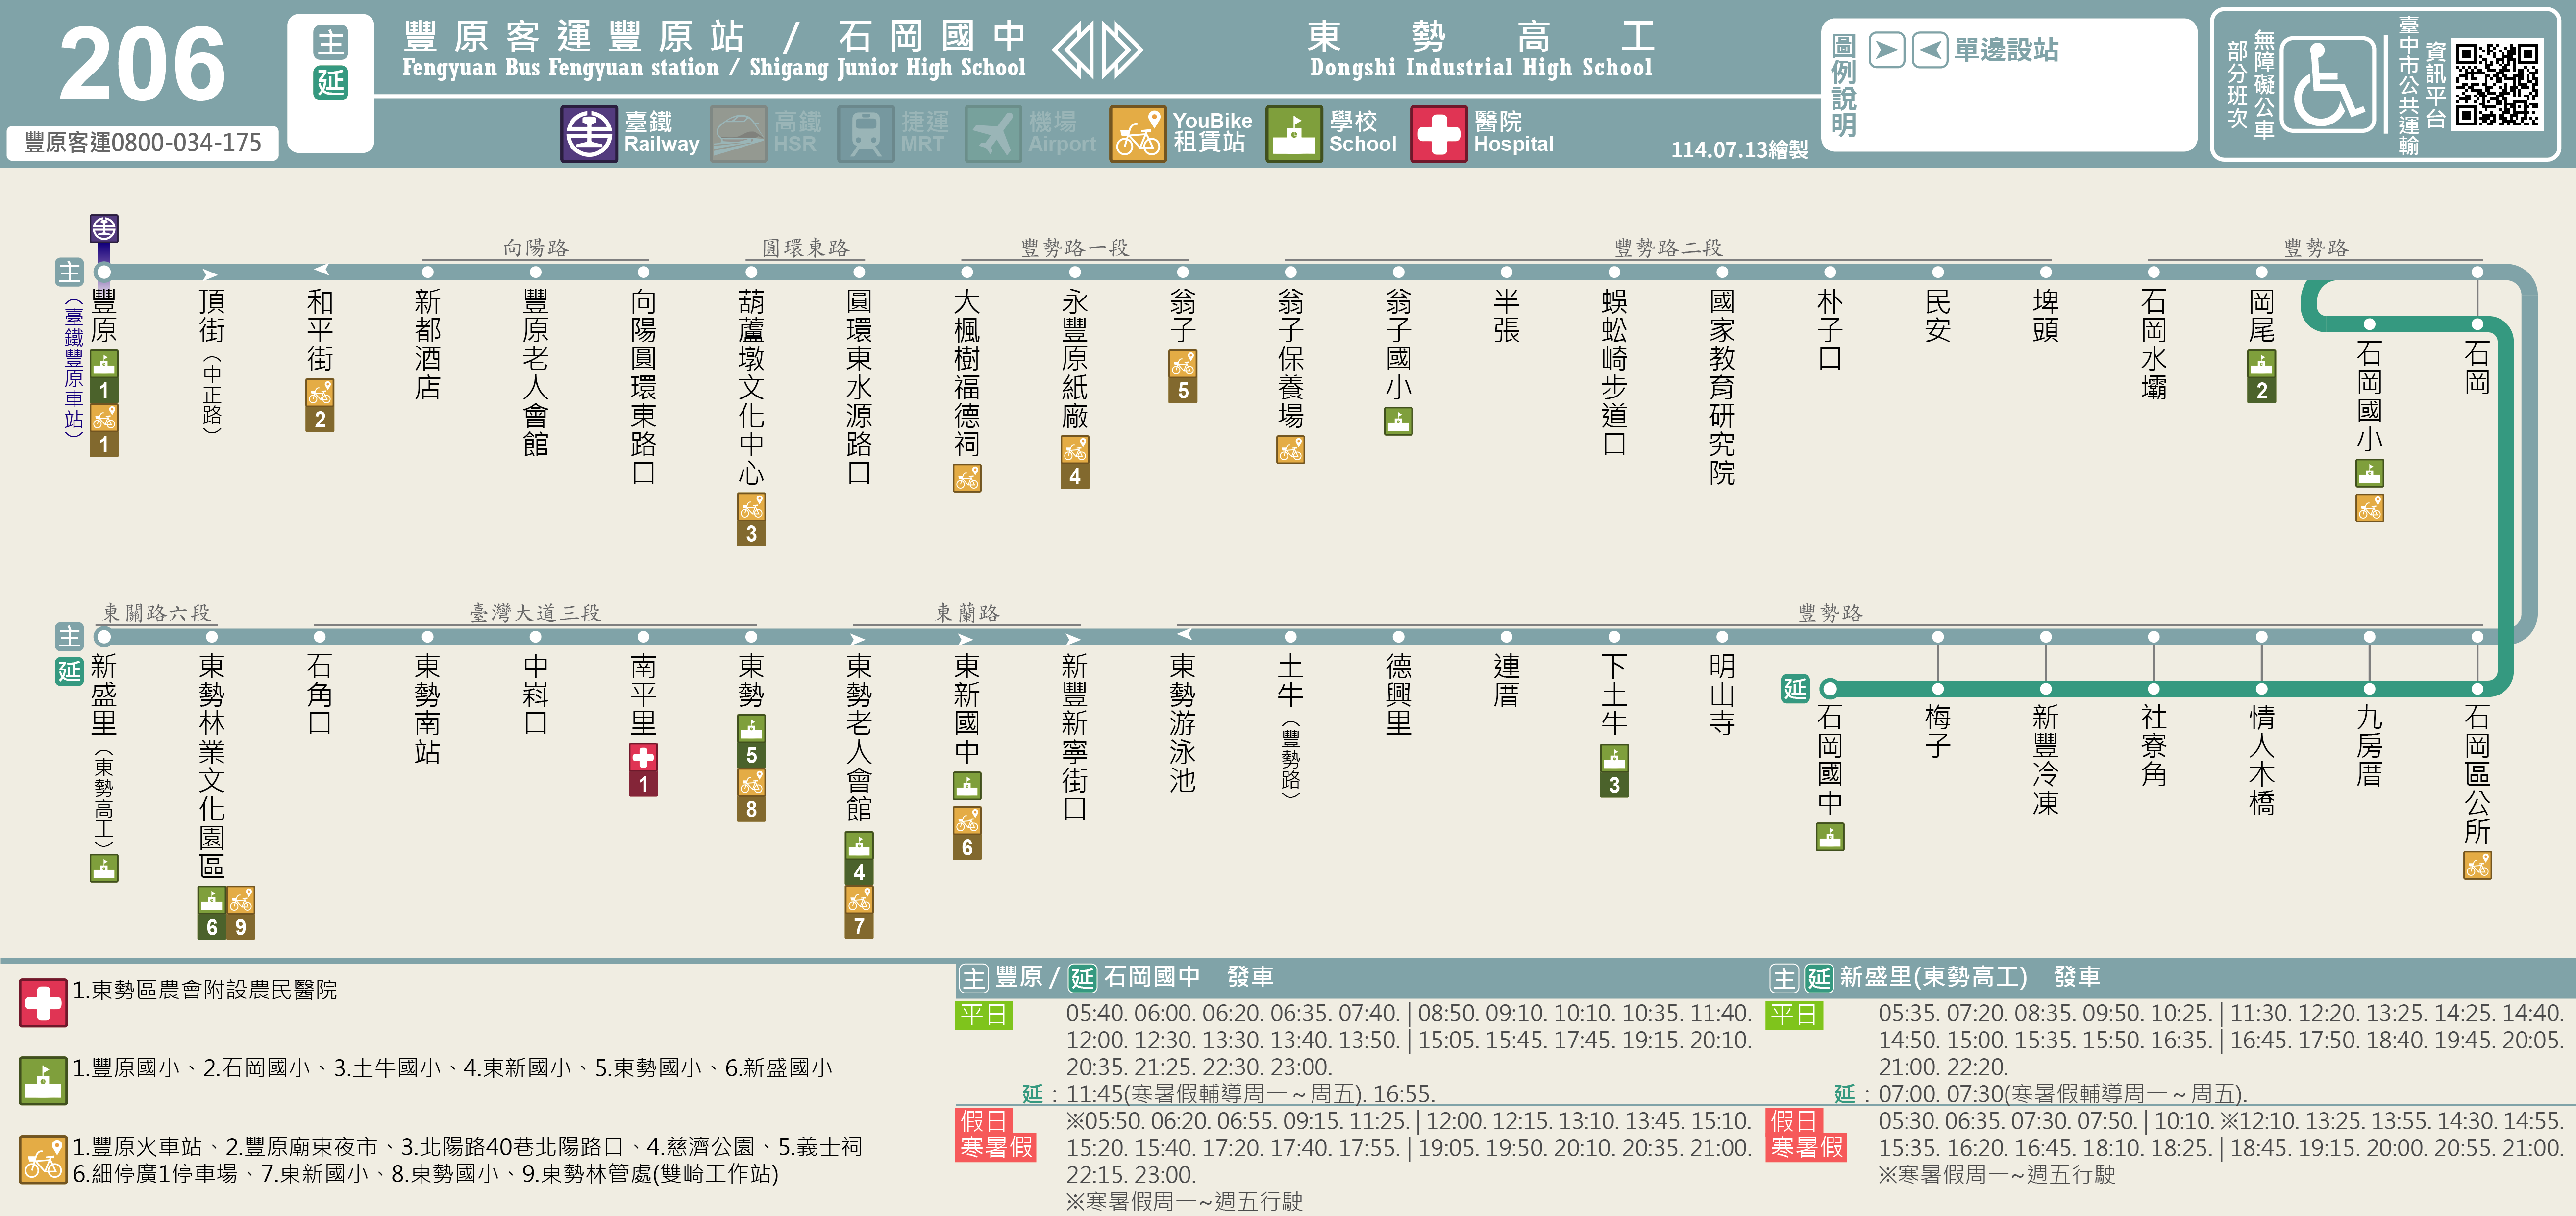Click the green 主 badge beside route number
Screen dimensions: 2576x1216
point(331,43)
